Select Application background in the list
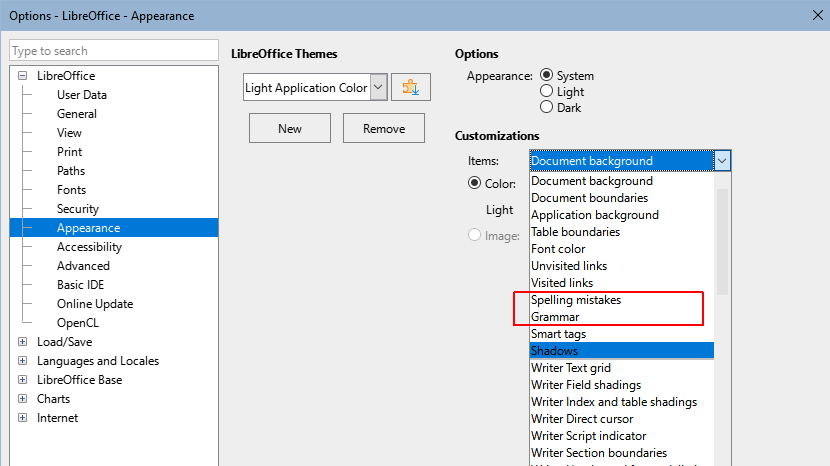The image size is (830, 466). point(622,214)
